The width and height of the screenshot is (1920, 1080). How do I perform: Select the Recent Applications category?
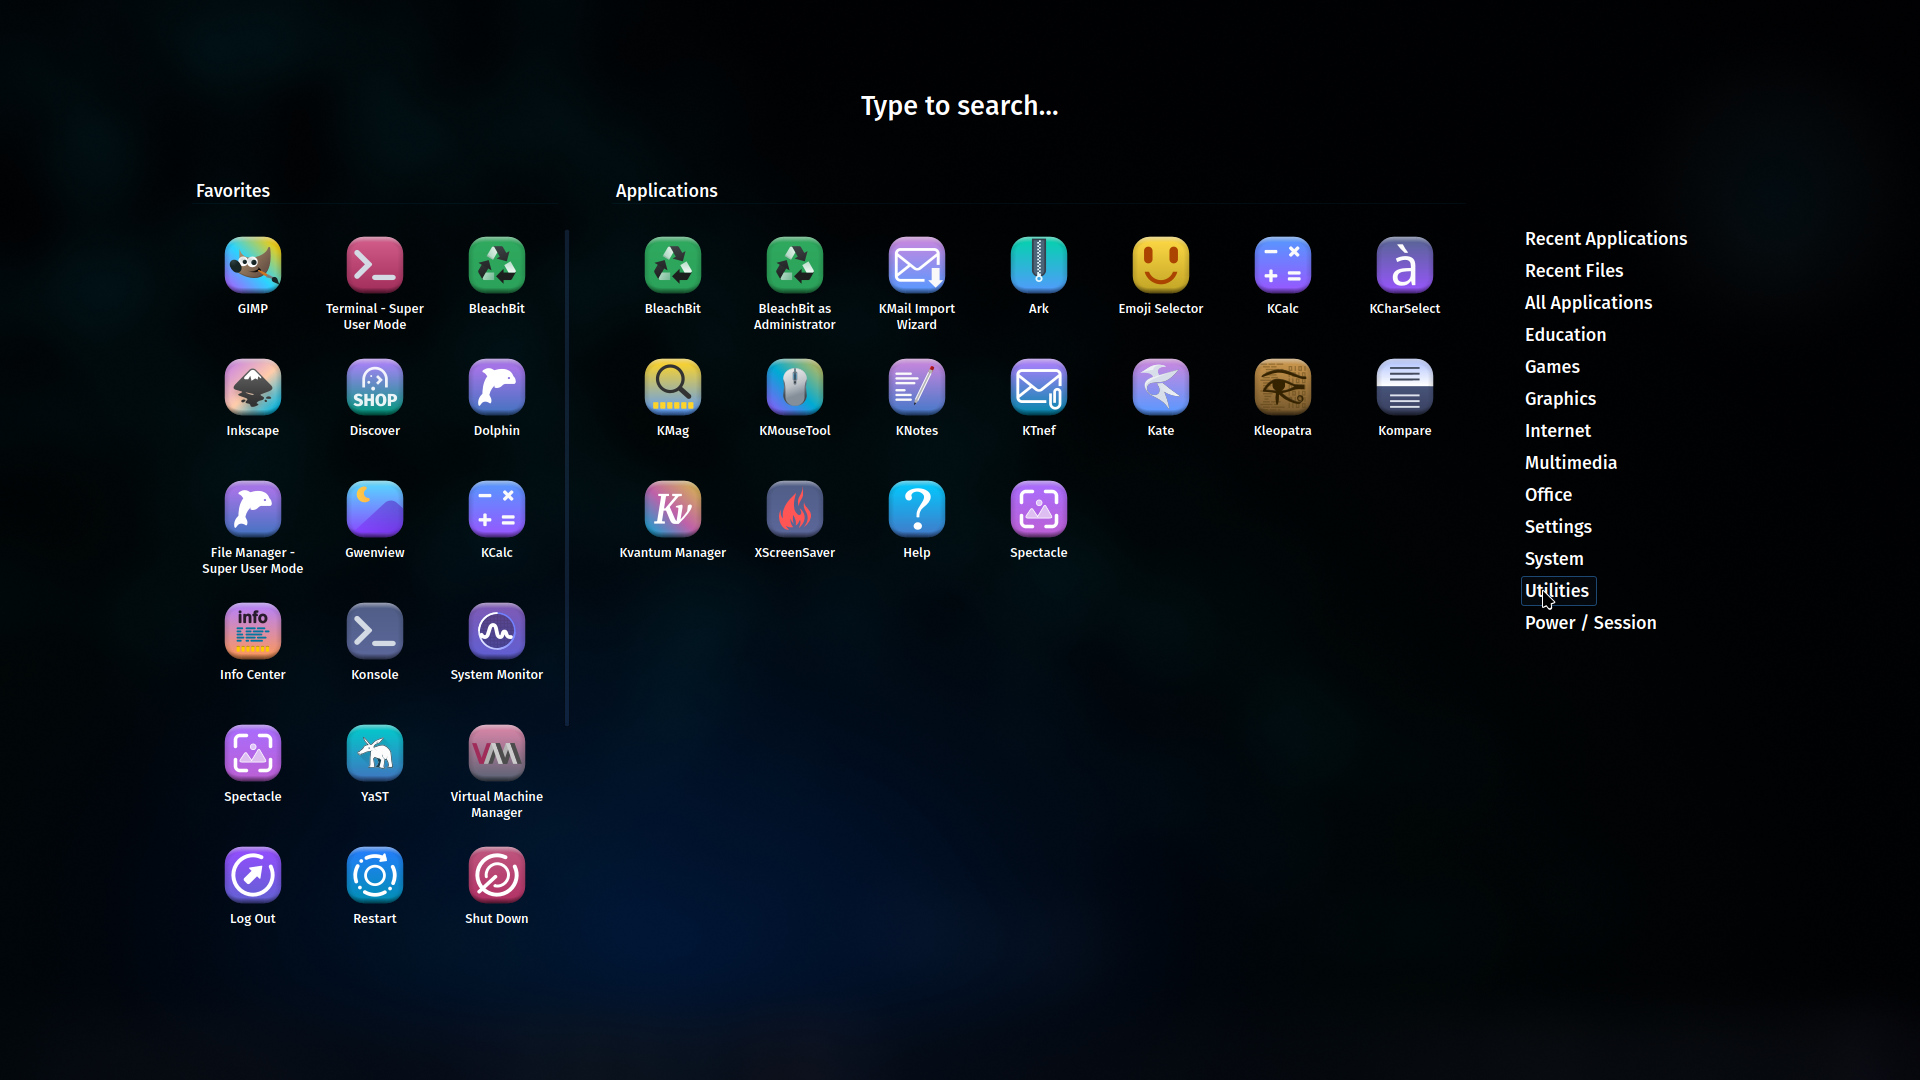(x=1606, y=239)
